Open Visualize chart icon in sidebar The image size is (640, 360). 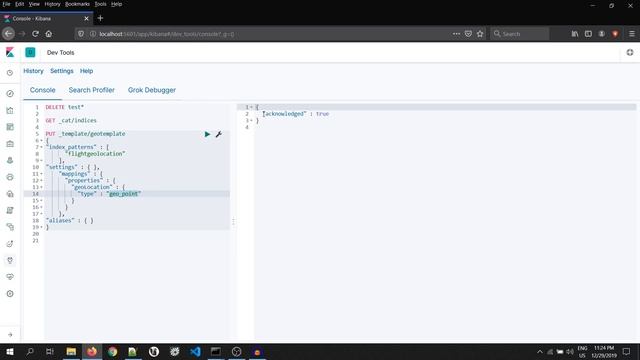pos(10,110)
